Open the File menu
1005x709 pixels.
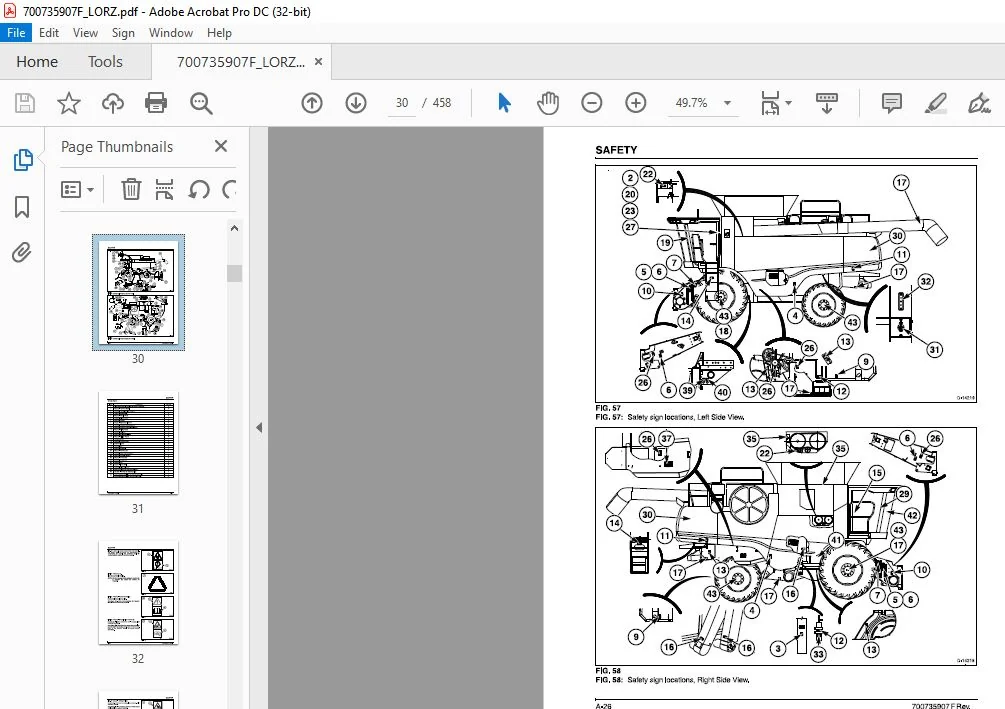[16, 33]
